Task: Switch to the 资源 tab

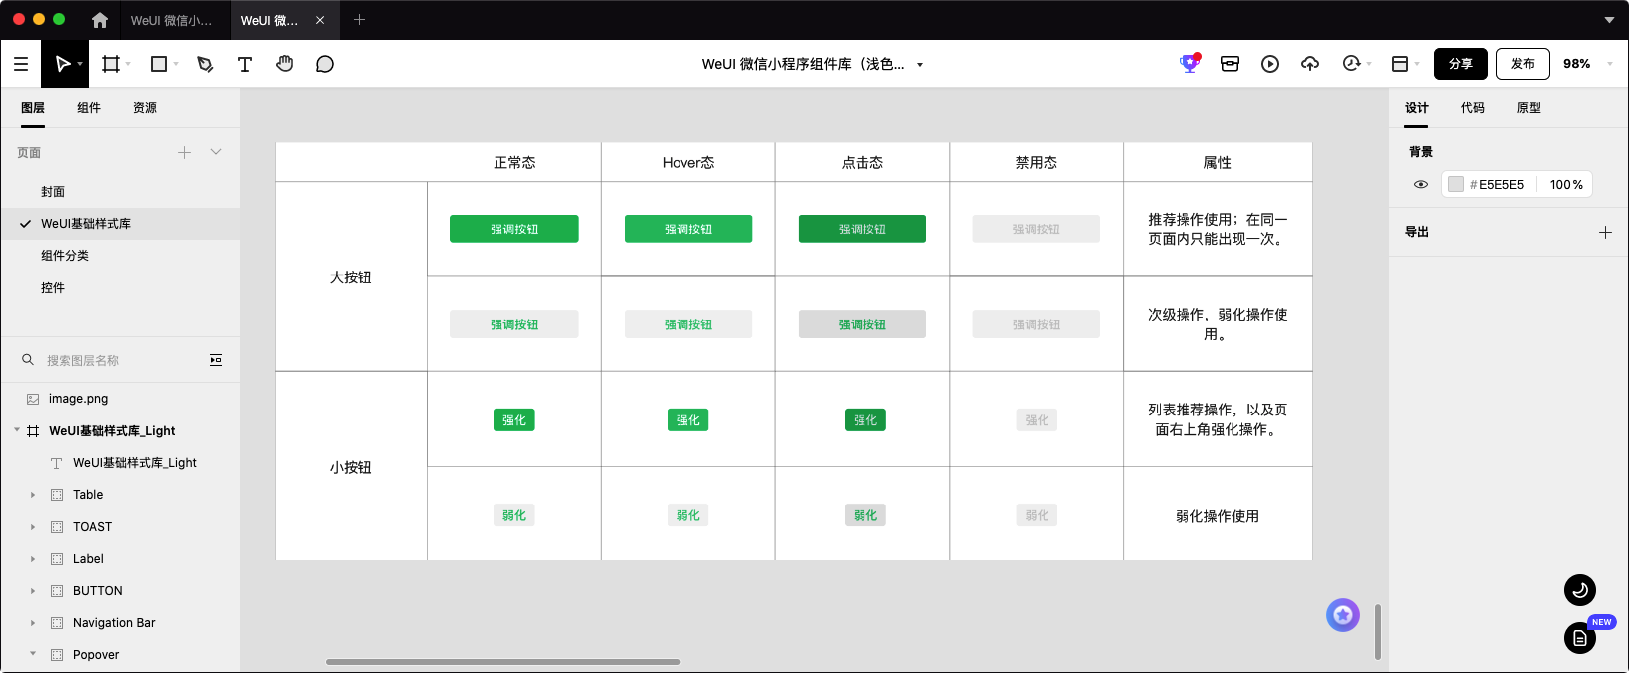Action: point(145,108)
